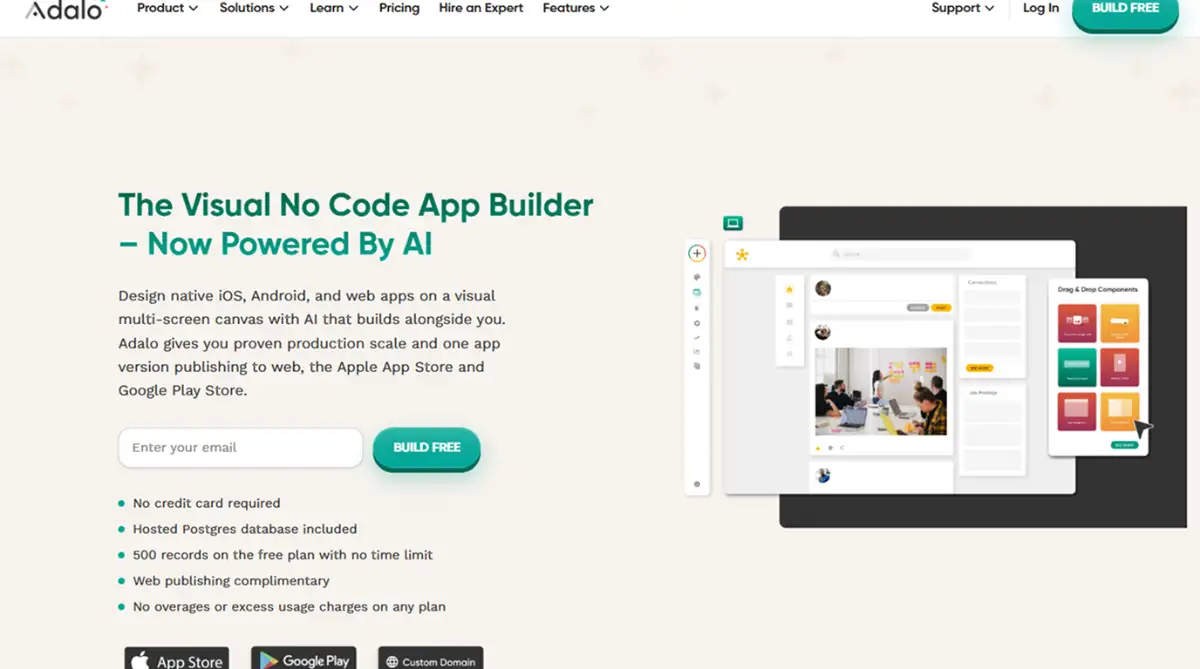Image resolution: width=1200 pixels, height=669 pixels.
Task: Focus the Enter your email field
Action: 240,448
